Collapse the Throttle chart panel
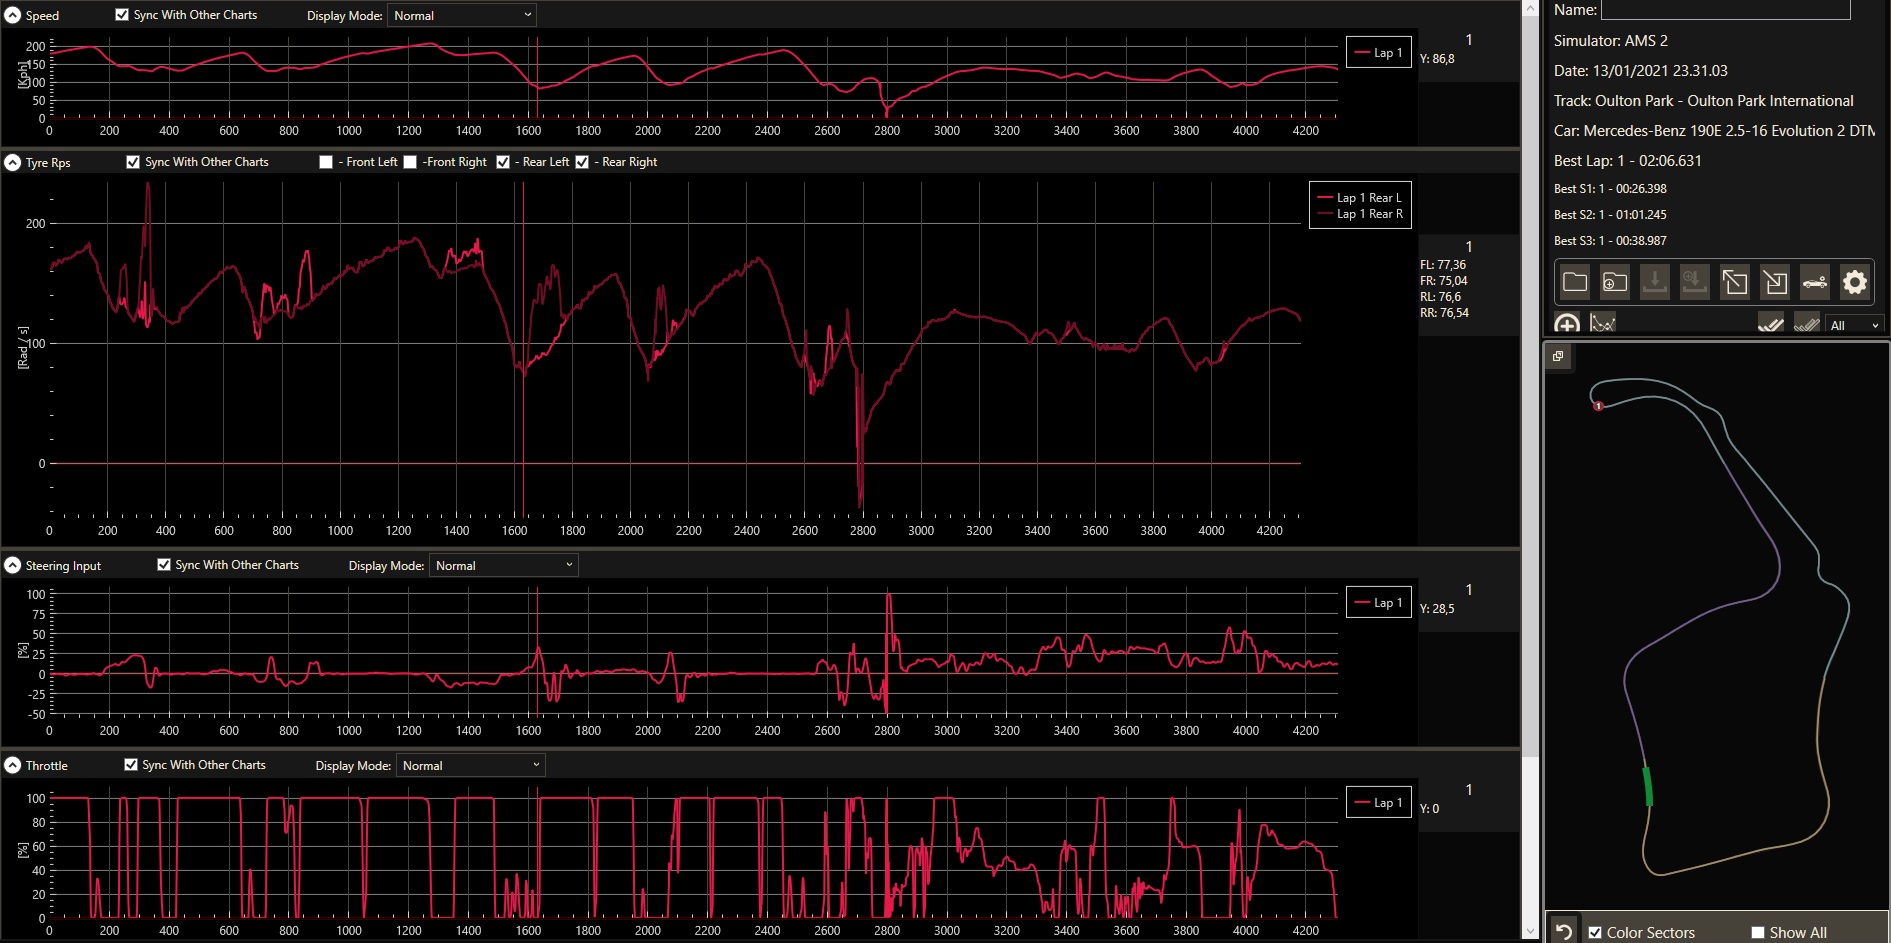This screenshot has width=1891, height=943. (13, 765)
